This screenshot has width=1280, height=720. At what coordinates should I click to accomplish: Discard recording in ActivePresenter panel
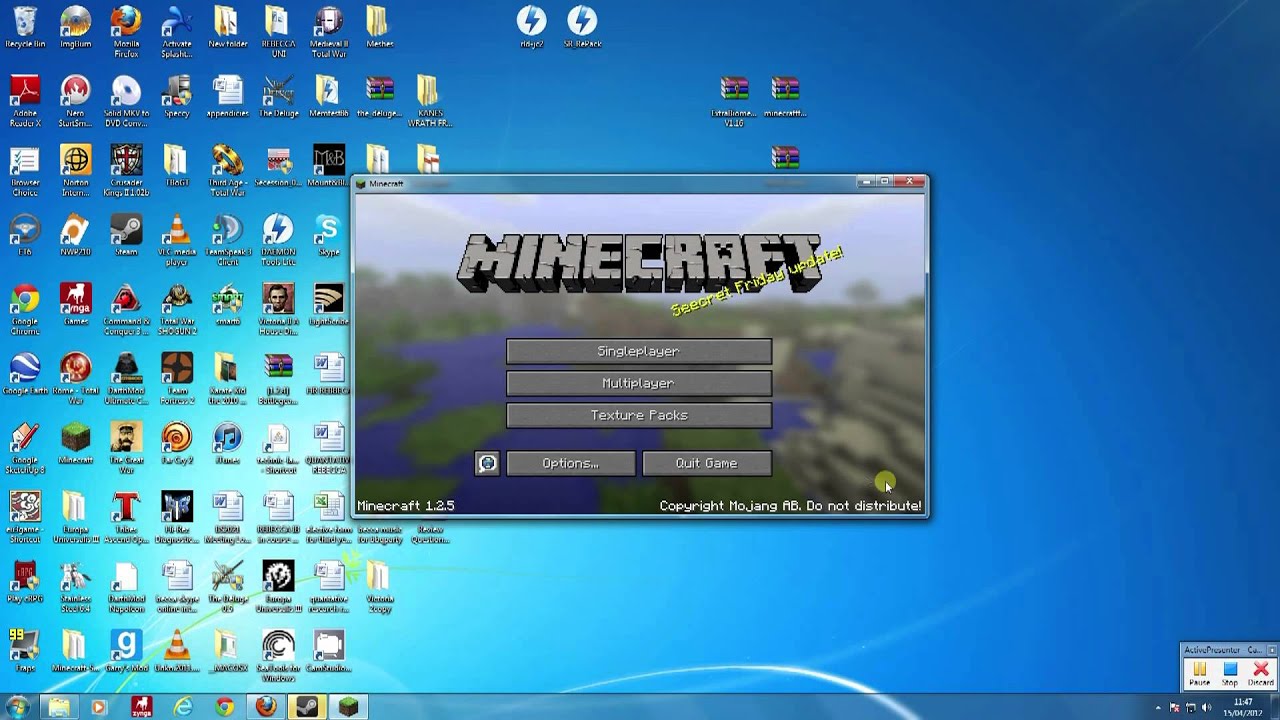pyautogui.click(x=1260, y=672)
